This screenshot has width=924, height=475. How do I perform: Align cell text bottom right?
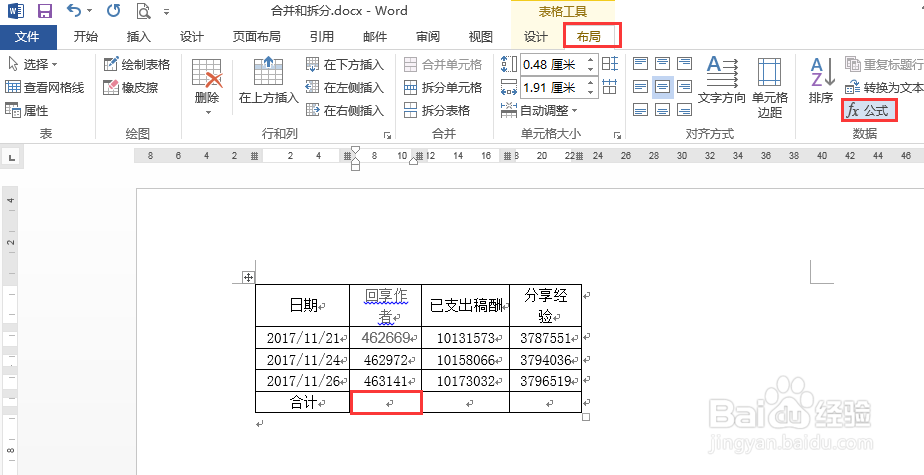tap(684, 109)
